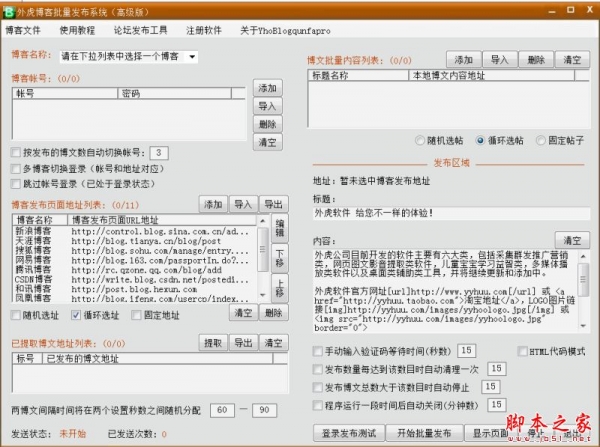Enable 按发布的博文数自动切换帐号 checkbox

pos(16,153)
